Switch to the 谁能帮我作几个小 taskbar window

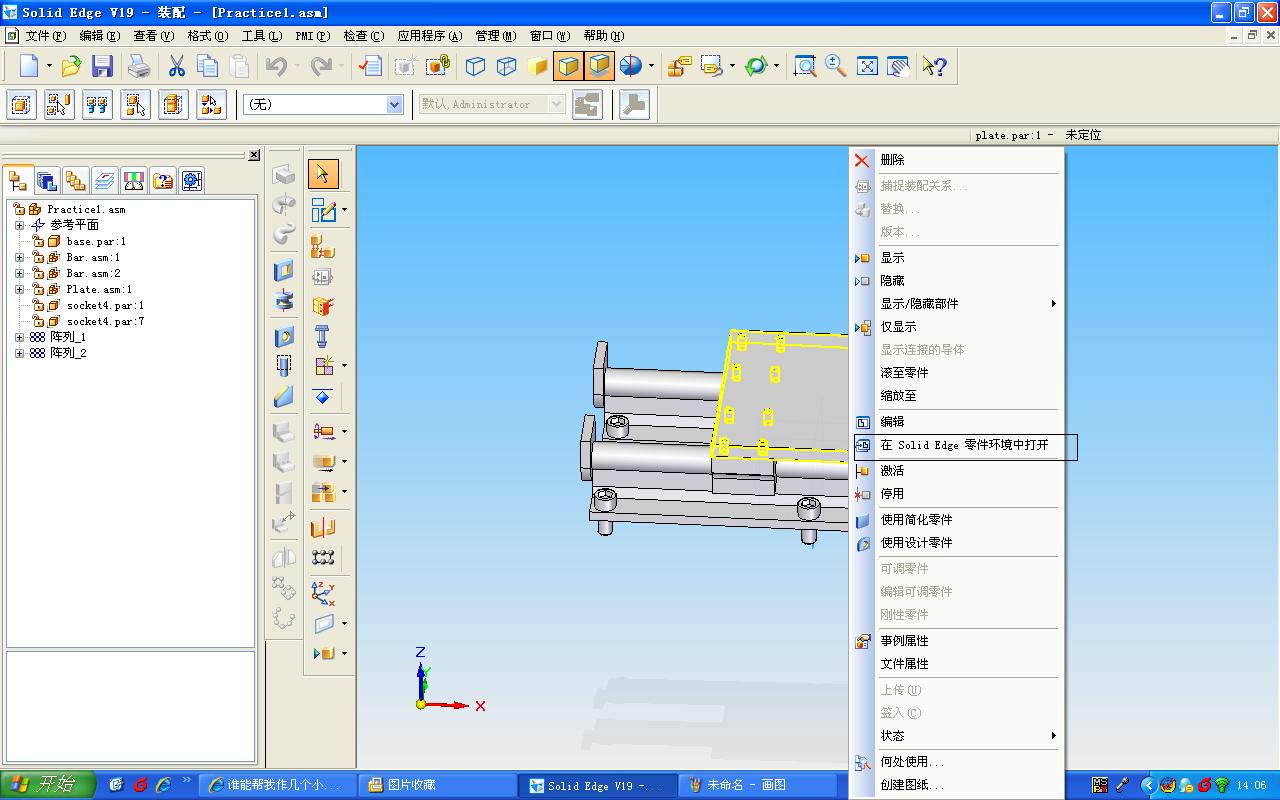point(279,785)
